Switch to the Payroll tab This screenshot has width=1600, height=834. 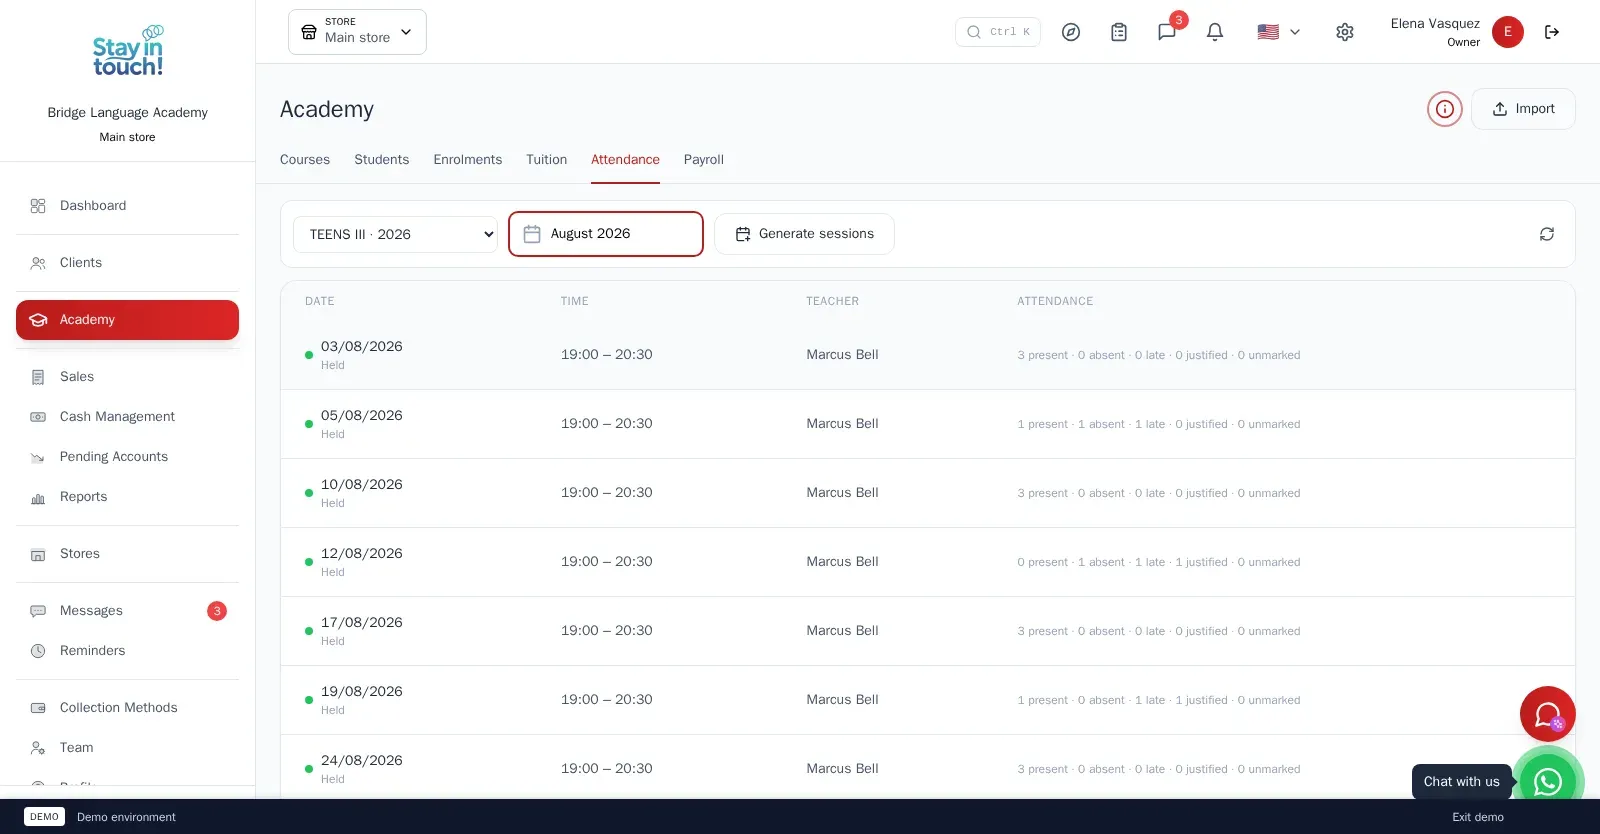pyautogui.click(x=704, y=160)
